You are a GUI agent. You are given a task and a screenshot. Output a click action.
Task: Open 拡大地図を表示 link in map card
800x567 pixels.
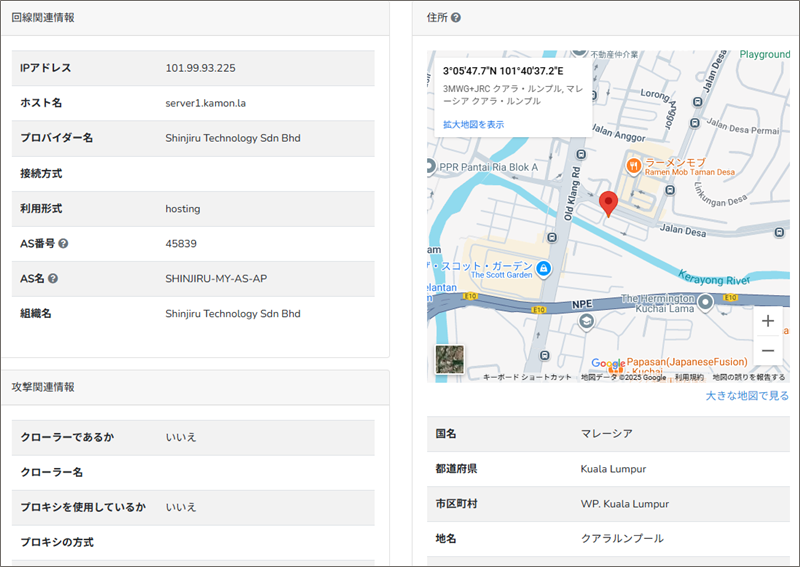coord(473,124)
